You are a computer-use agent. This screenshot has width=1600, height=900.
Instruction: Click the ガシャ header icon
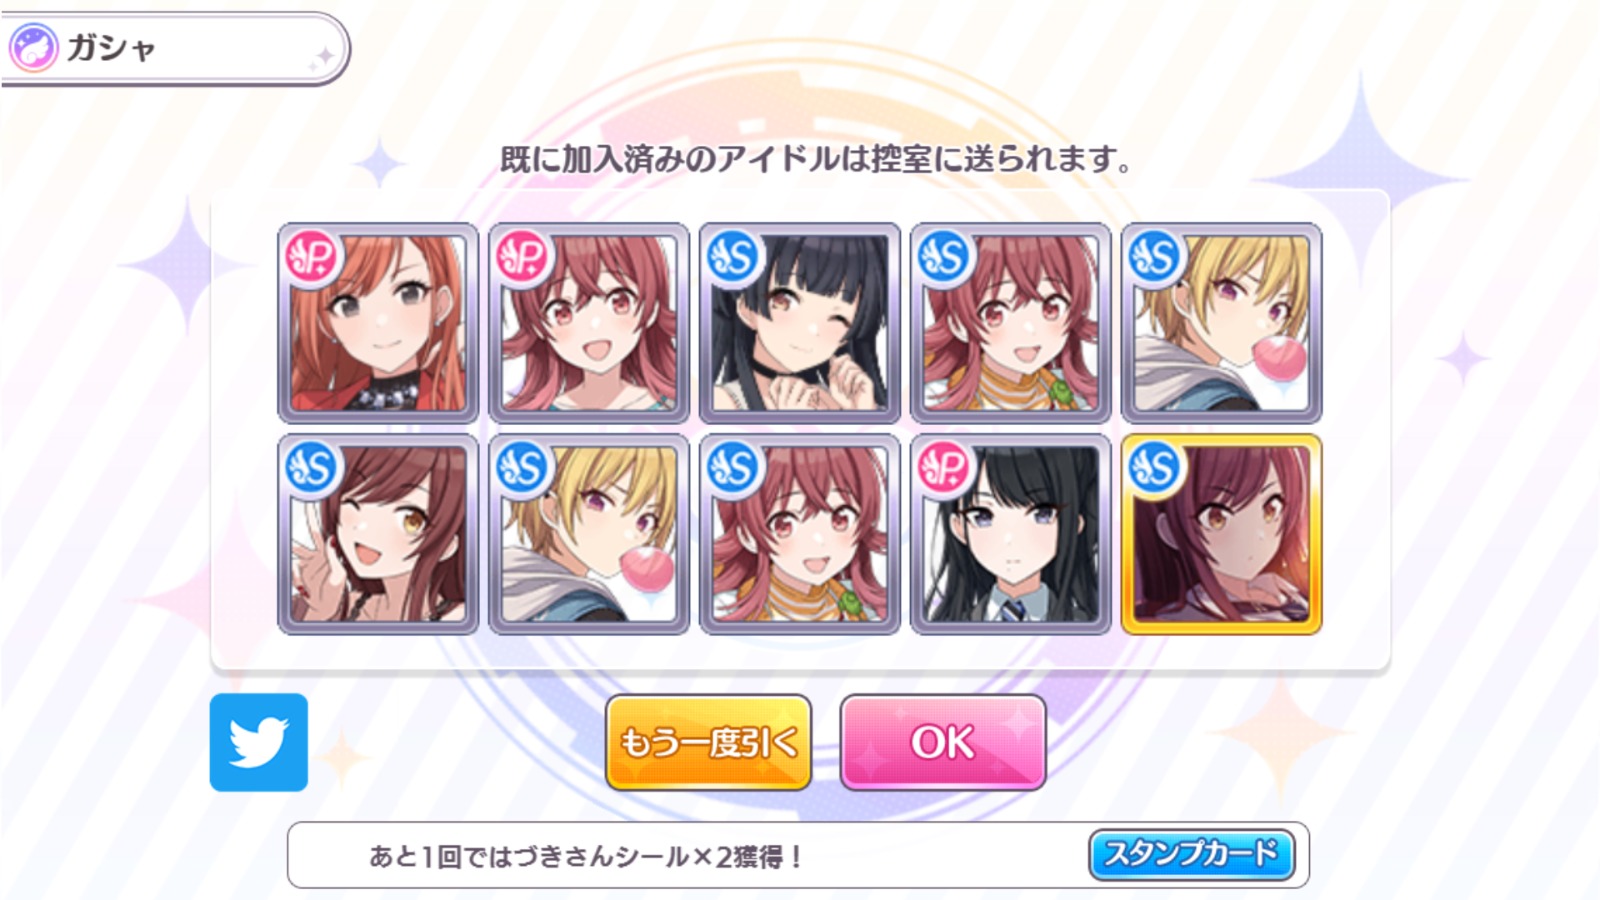pyautogui.click(x=35, y=49)
